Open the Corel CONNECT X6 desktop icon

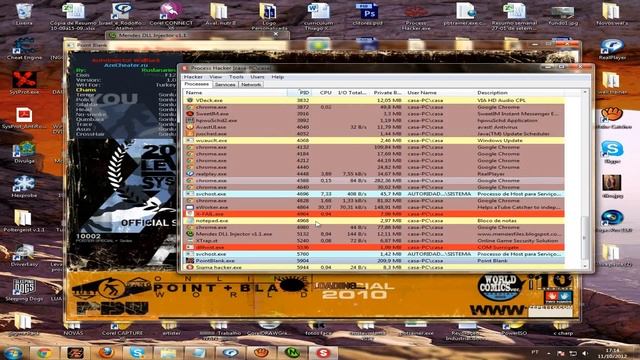coord(171,16)
